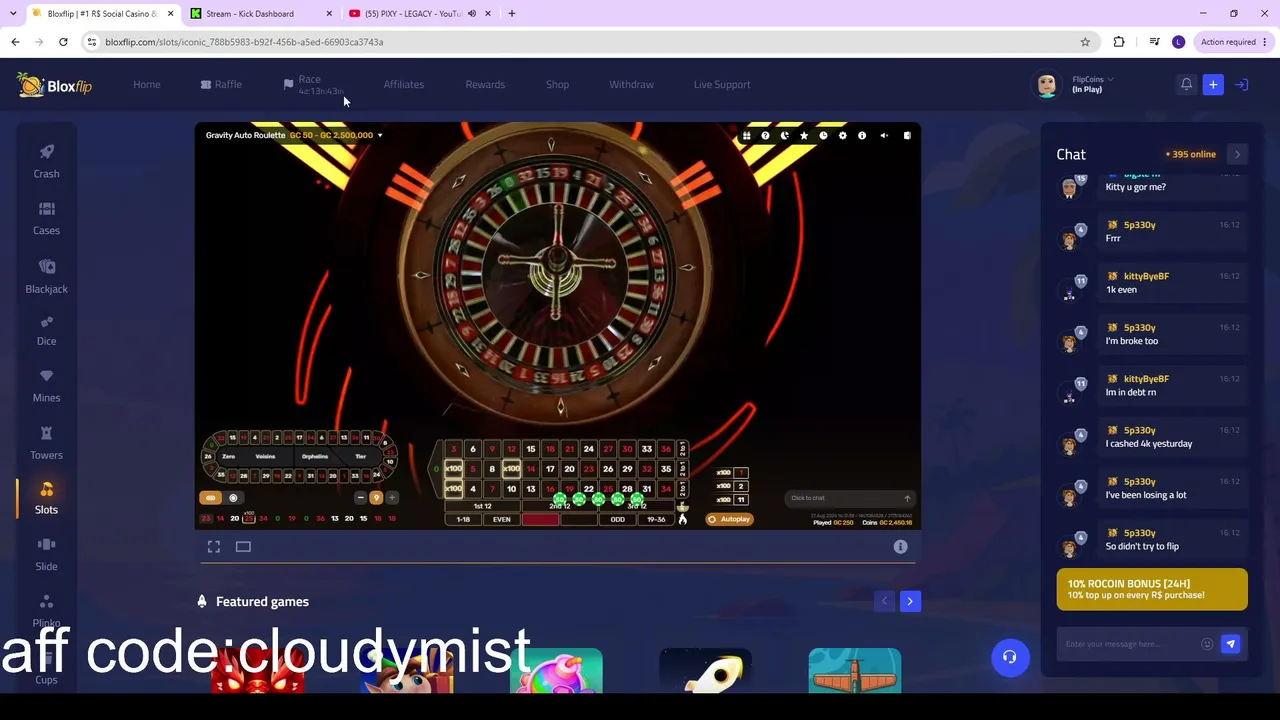Screen dimensions: 1280x720
Task: Open Live Support from the nav
Action: click(x=722, y=85)
